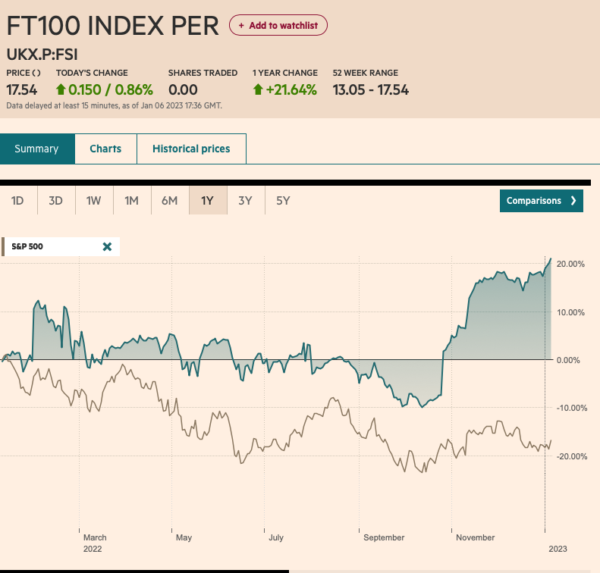Expand the Comparisons panel
Viewport: 600px width, 573px height.
[541, 201]
